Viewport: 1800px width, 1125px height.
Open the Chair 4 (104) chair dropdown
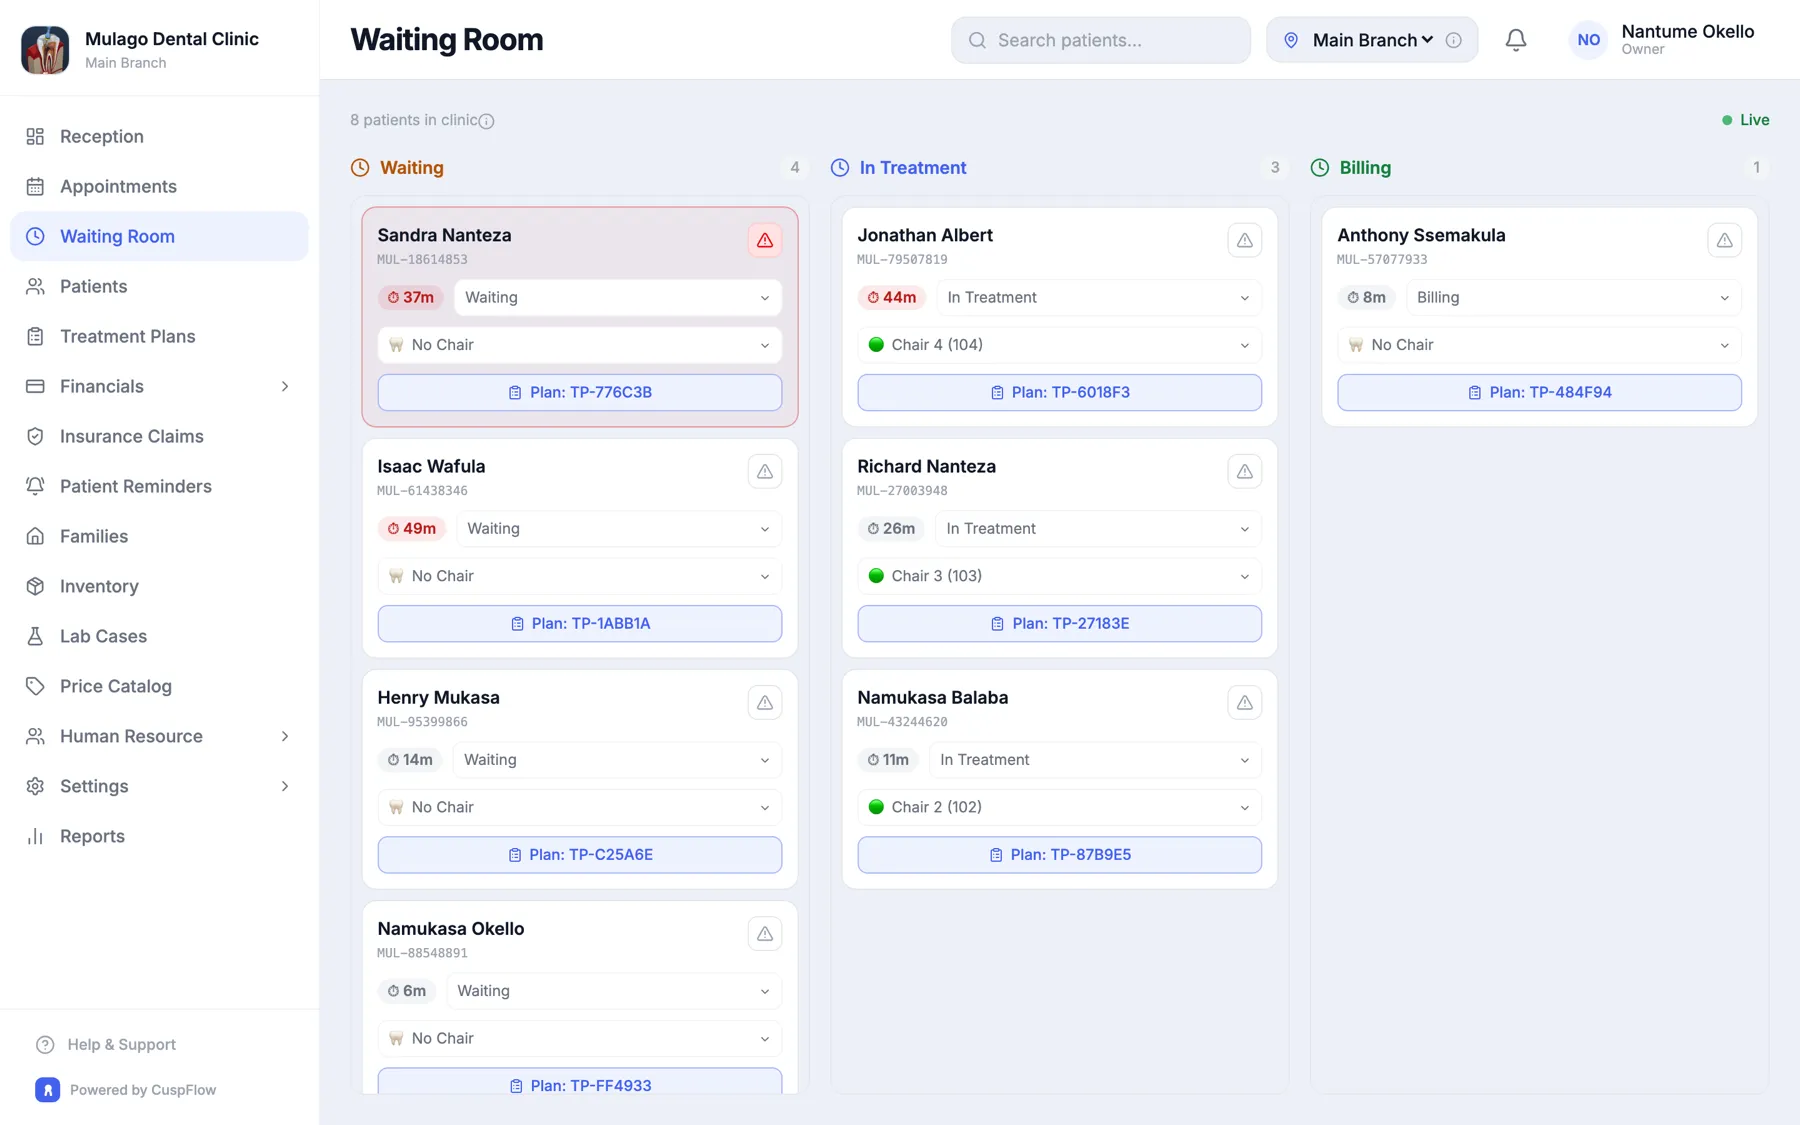[1059, 345]
